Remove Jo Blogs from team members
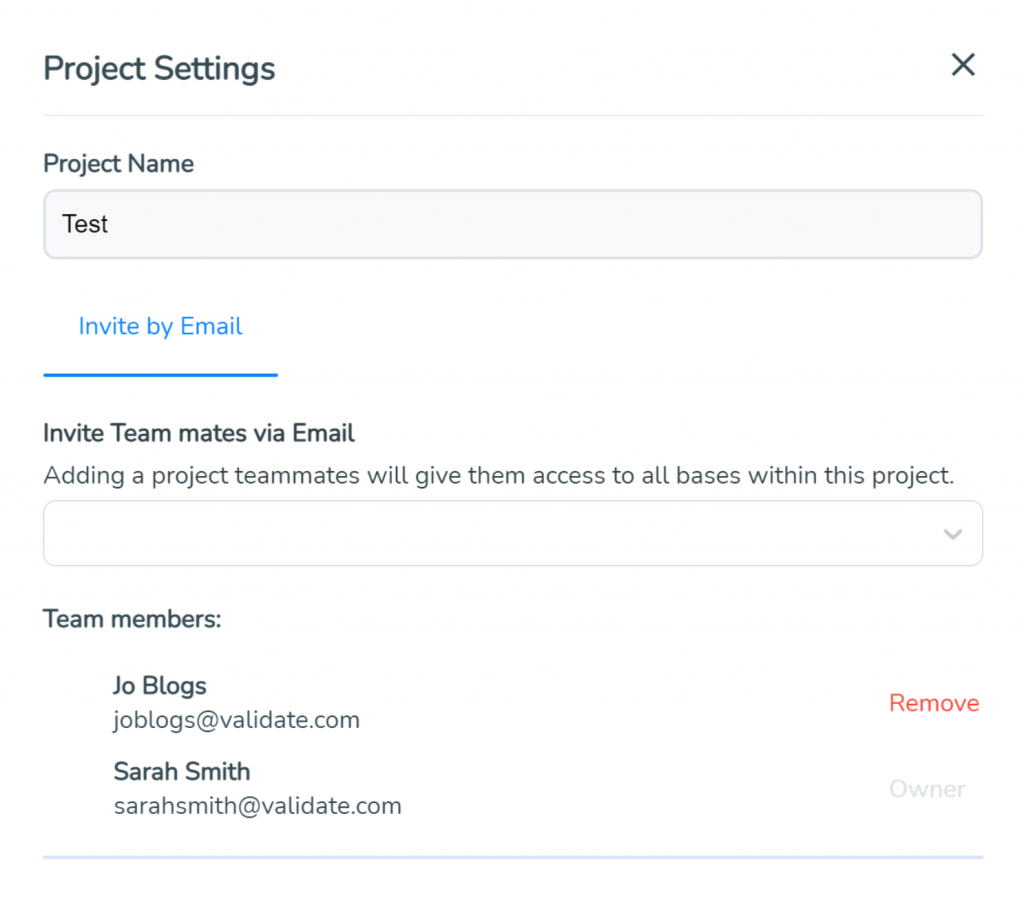The image size is (1024, 916). tap(933, 703)
